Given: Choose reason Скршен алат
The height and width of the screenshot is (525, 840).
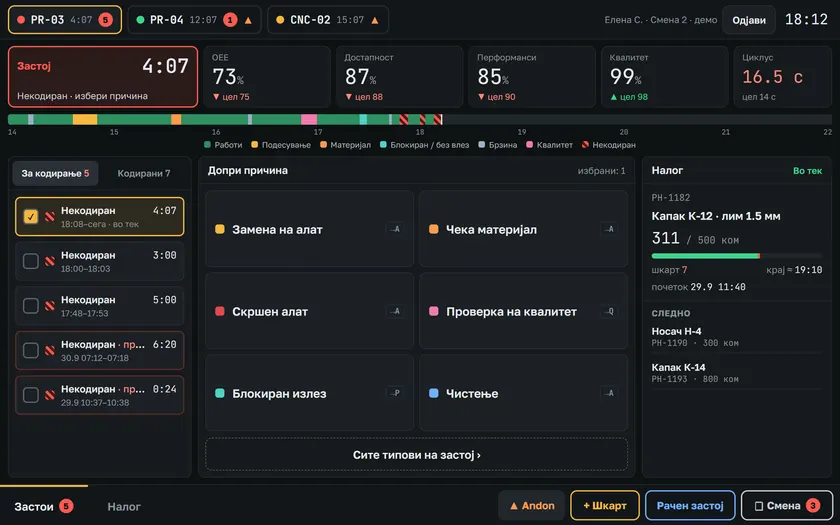Looking at the screenshot, I should pyautogui.click(x=310, y=311).
